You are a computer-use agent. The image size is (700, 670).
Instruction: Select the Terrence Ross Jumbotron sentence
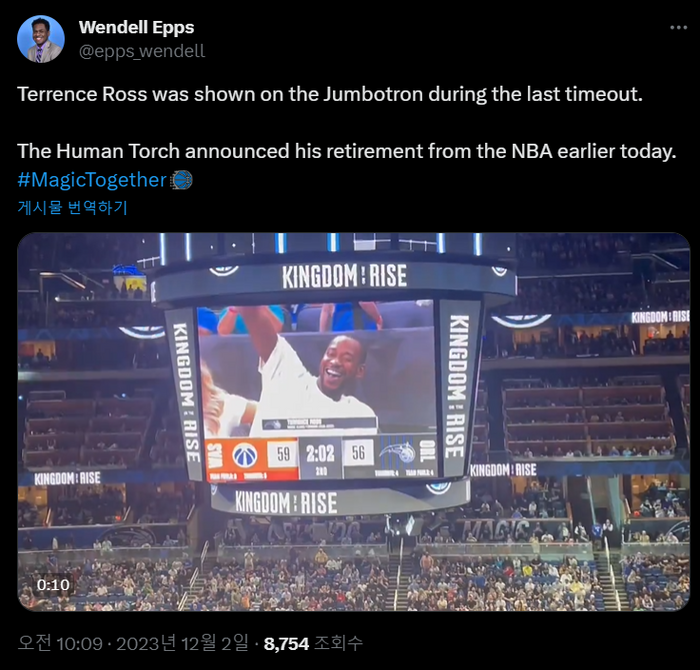[x=330, y=94]
